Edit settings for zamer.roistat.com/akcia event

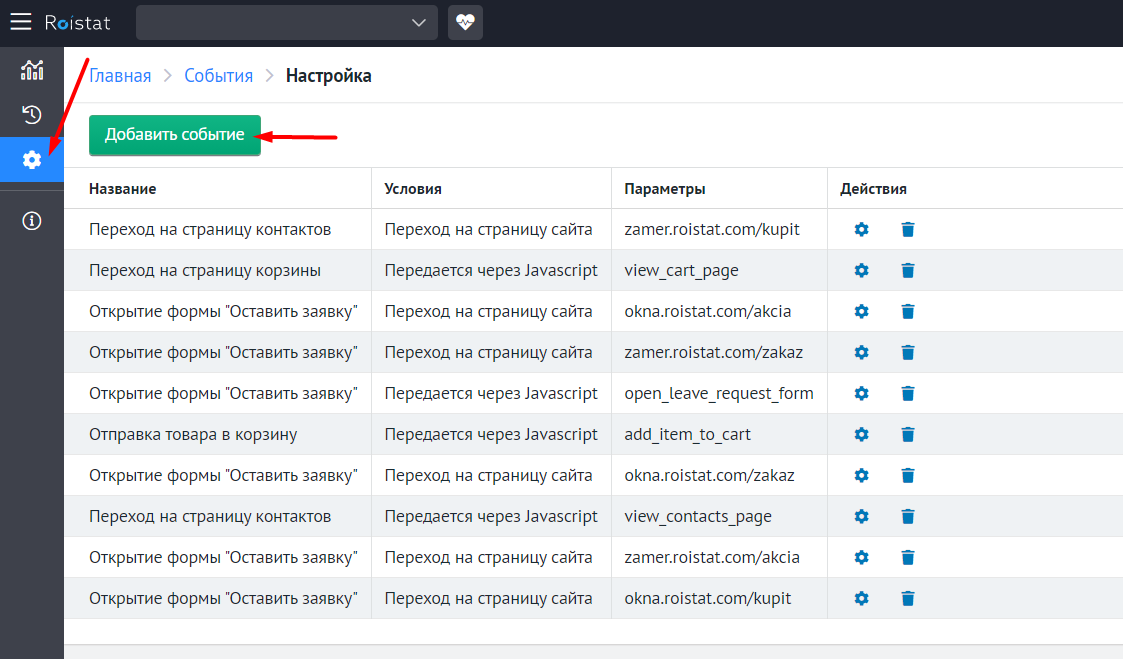(x=862, y=557)
